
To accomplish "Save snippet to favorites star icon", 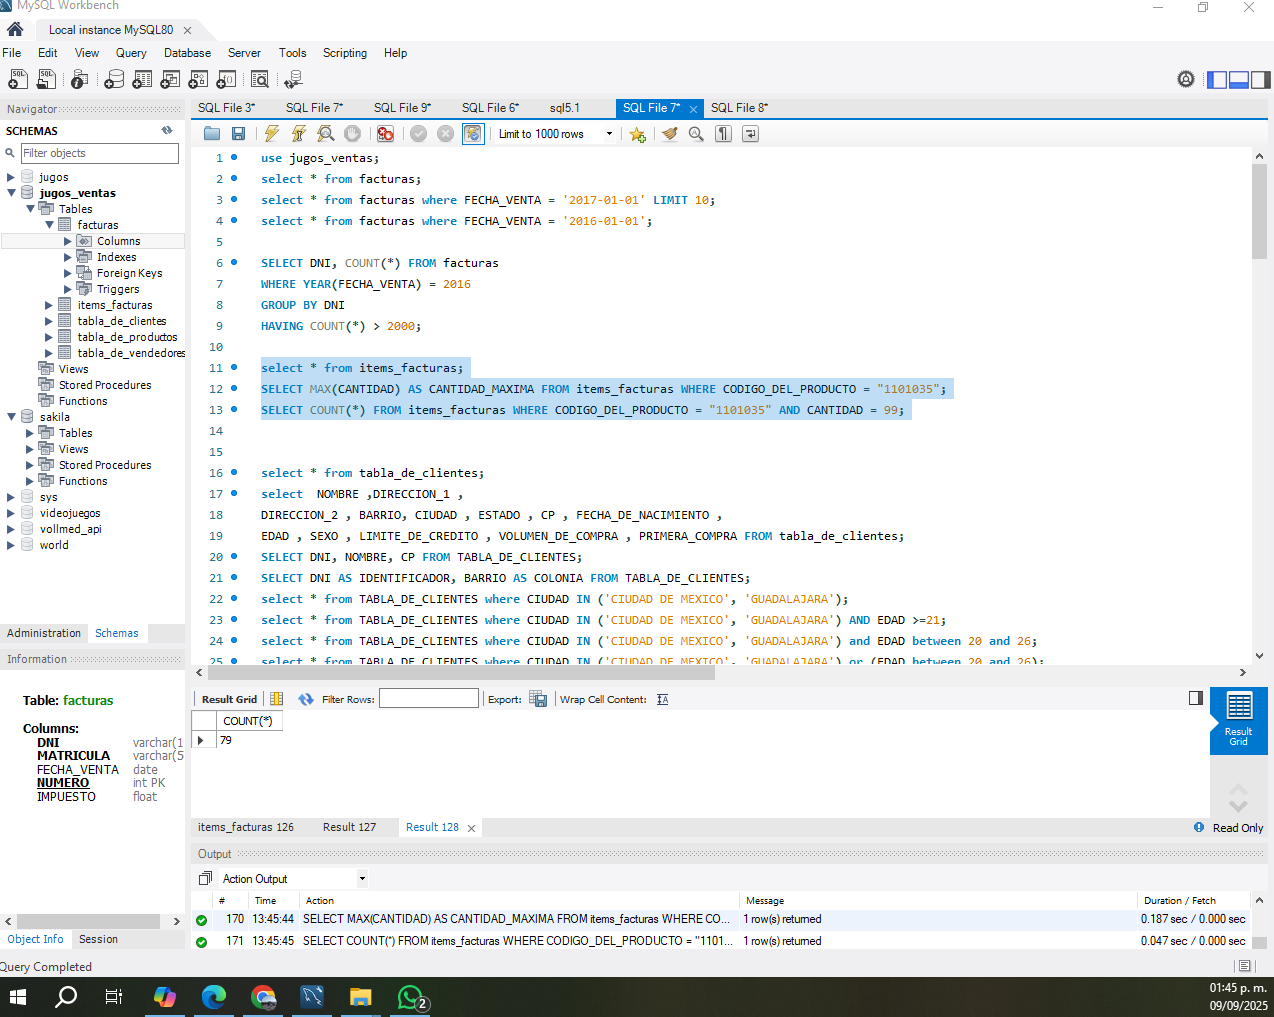I will pos(637,134).
